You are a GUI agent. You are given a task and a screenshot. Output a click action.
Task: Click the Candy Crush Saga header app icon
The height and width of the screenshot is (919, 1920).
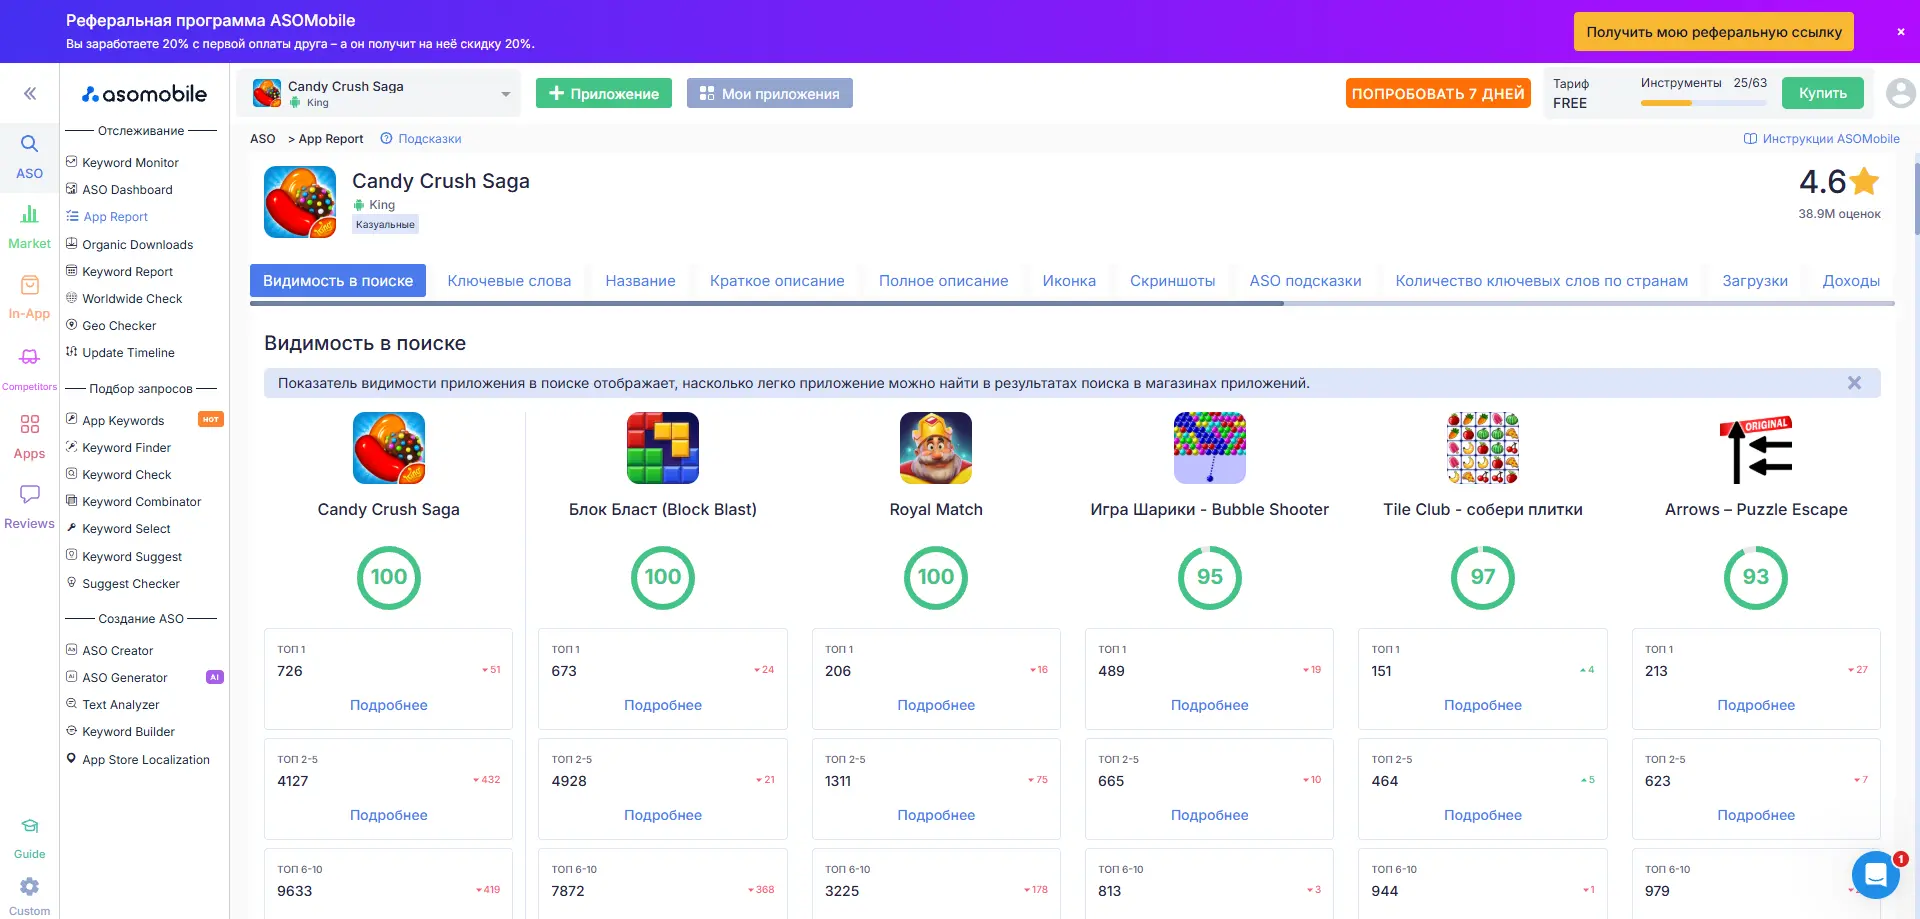pyautogui.click(x=300, y=202)
